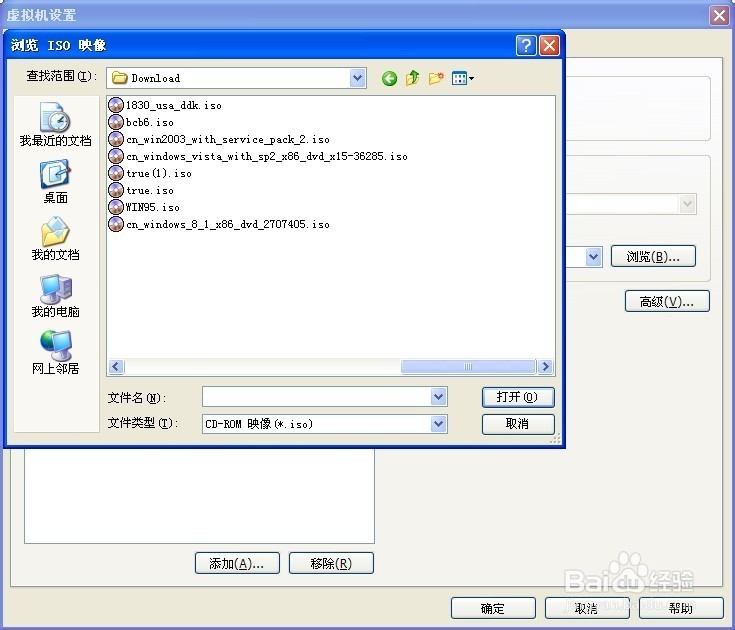Click the disc icon of true.iso
The height and width of the screenshot is (630, 735).
pos(116,190)
